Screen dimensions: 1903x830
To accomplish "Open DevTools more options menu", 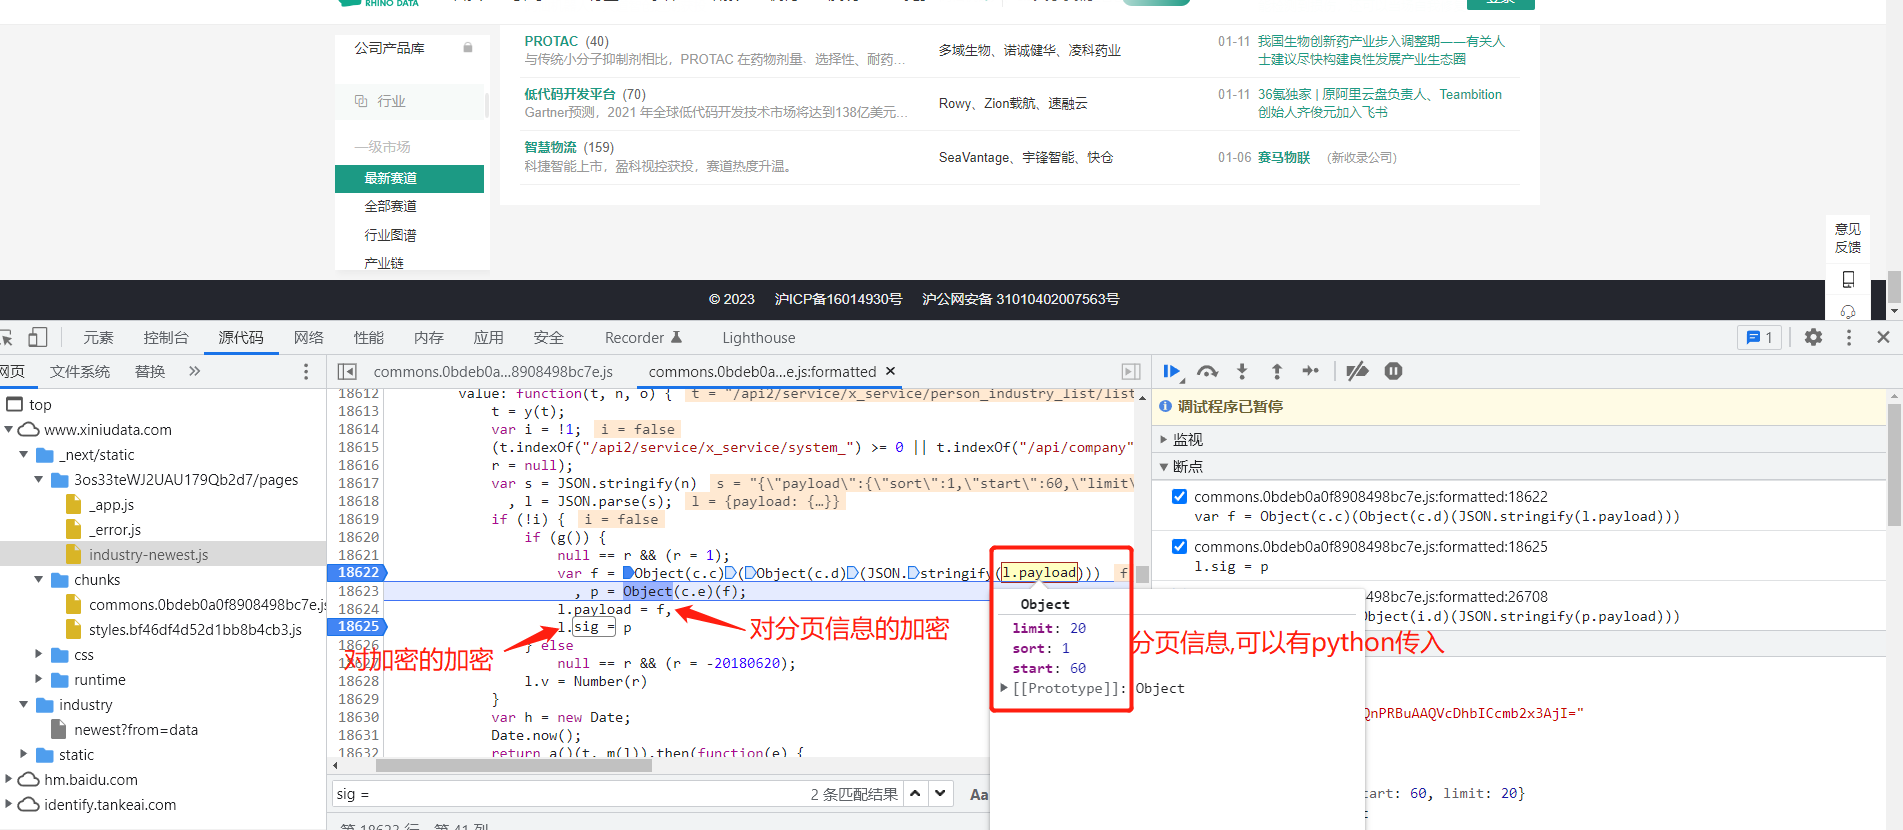I will point(1849,337).
